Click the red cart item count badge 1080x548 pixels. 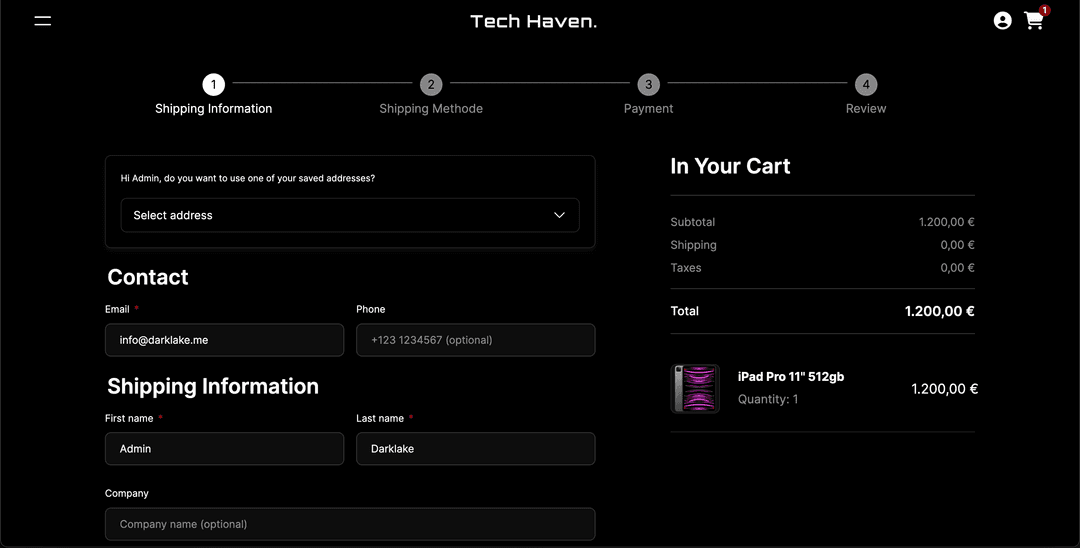pos(1044,10)
